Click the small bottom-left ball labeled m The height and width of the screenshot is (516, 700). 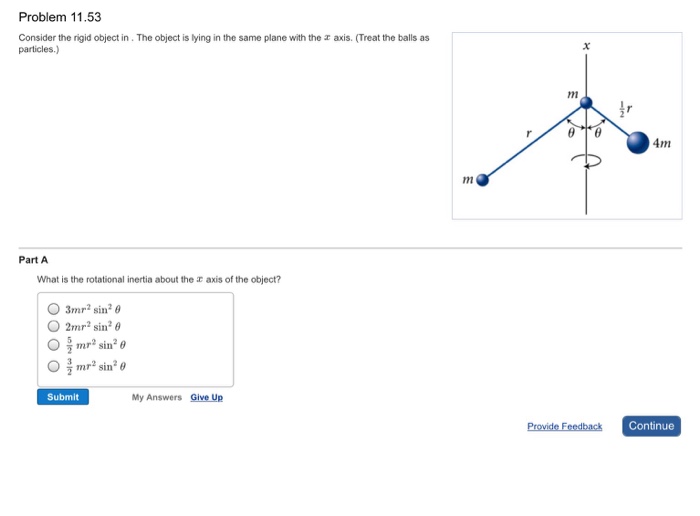tap(483, 180)
